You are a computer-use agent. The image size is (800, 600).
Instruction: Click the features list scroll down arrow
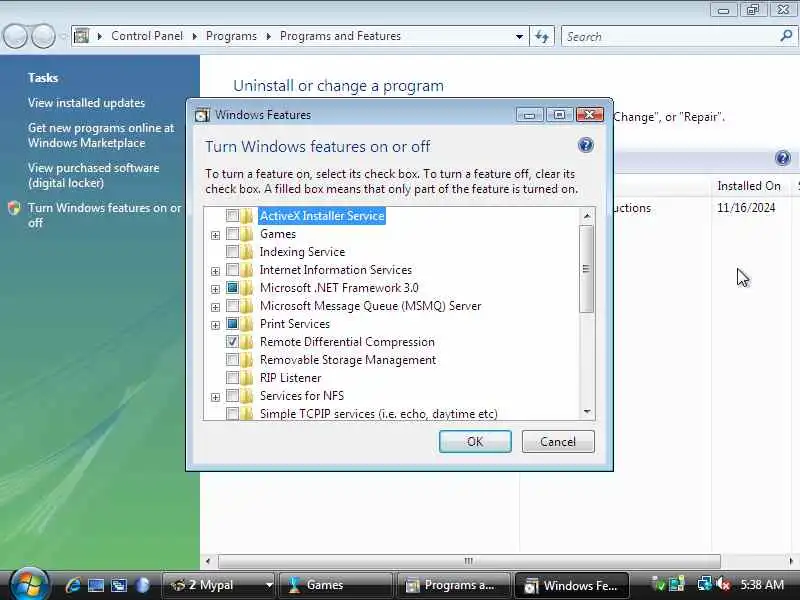click(x=587, y=412)
